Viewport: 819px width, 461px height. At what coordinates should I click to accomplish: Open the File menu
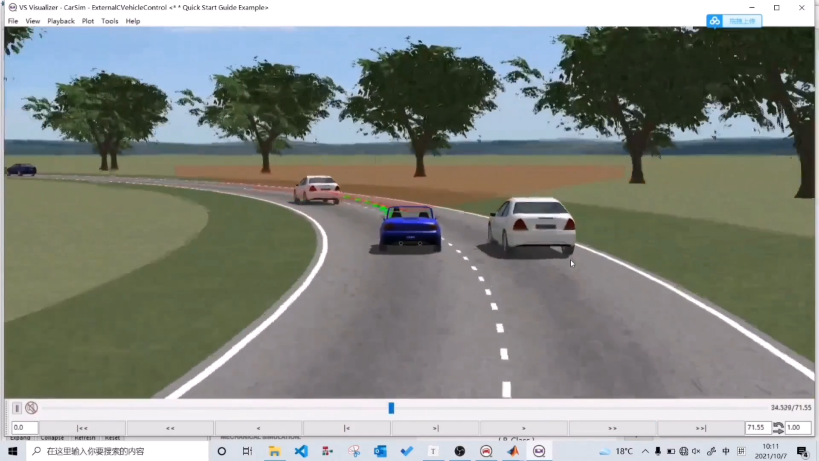click(13, 21)
